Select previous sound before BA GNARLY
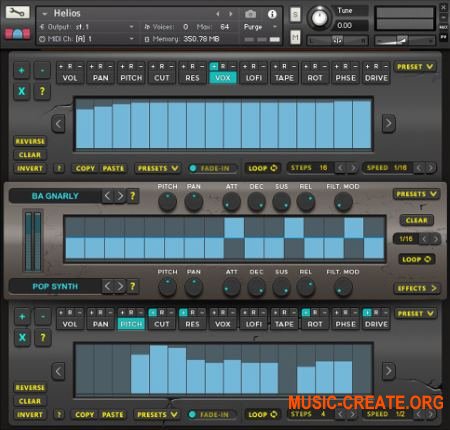The height and width of the screenshot is (430, 450). [x=107, y=196]
